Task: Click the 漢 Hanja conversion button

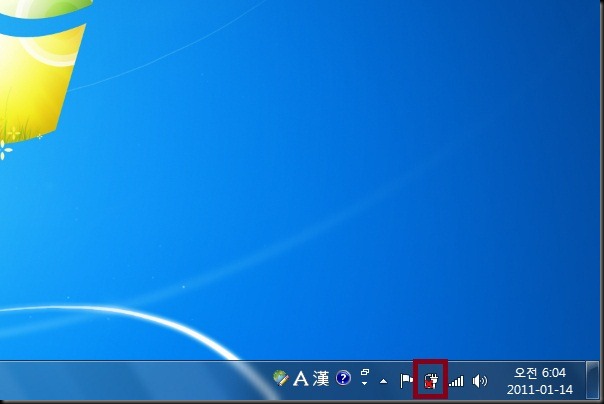Action: (x=321, y=379)
